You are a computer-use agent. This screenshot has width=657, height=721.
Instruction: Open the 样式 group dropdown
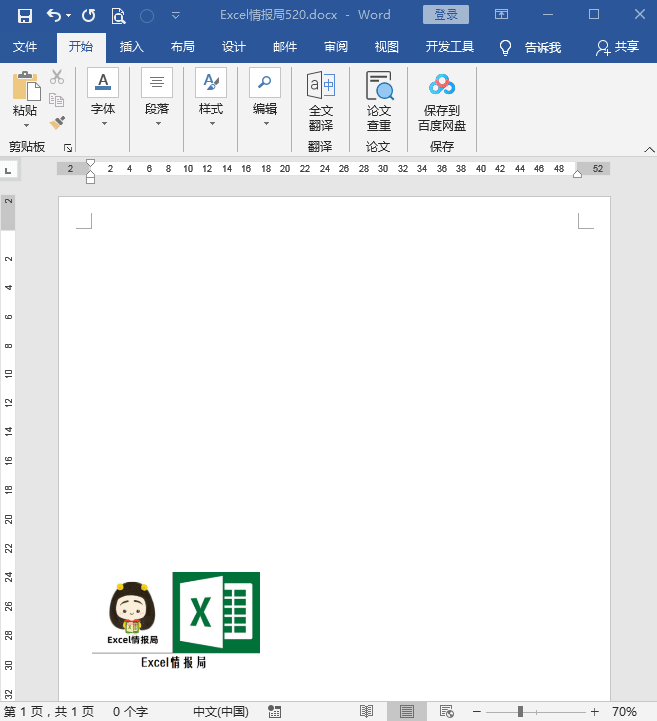211,97
